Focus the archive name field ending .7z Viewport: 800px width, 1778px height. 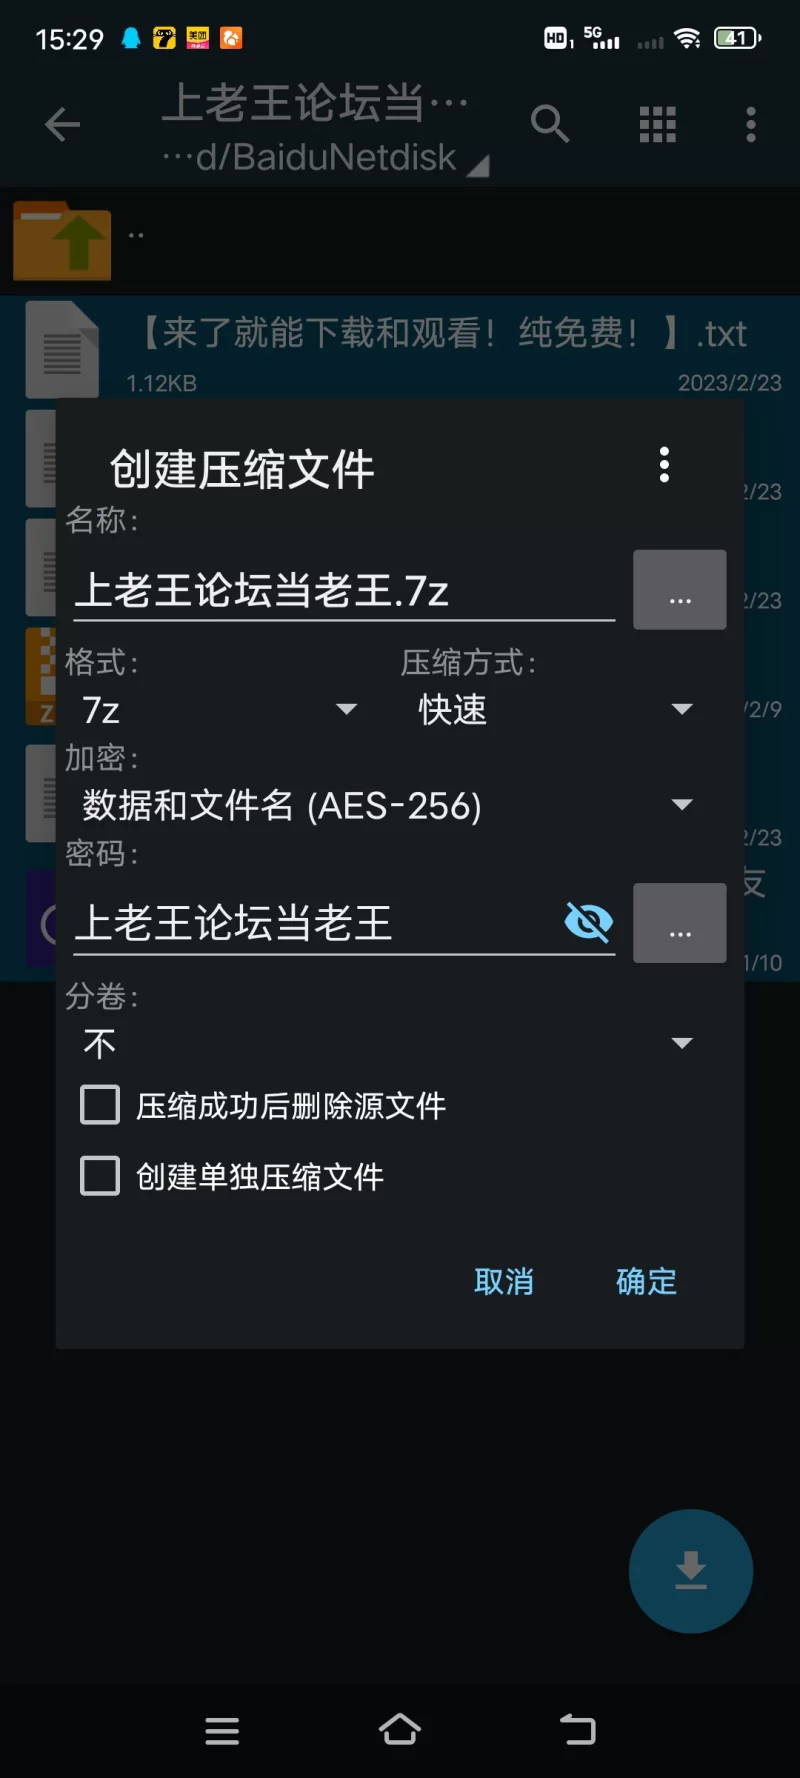click(x=344, y=591)
